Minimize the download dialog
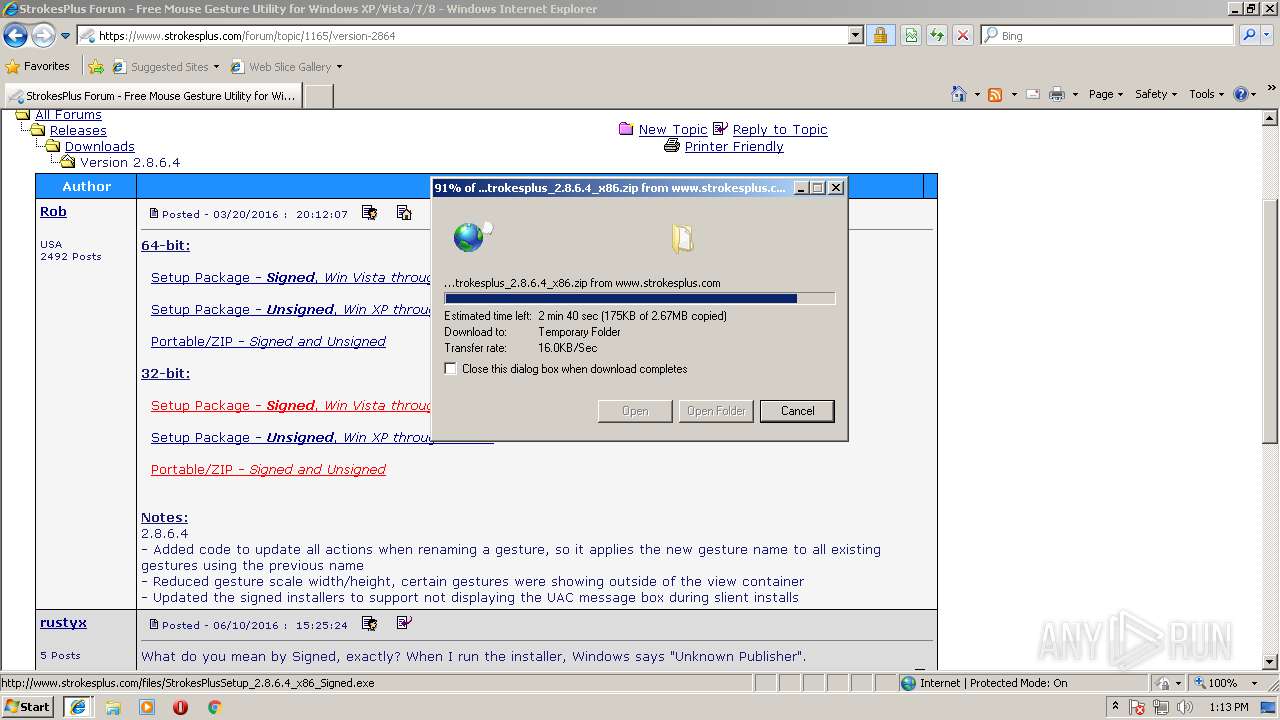 click(801, 188)
